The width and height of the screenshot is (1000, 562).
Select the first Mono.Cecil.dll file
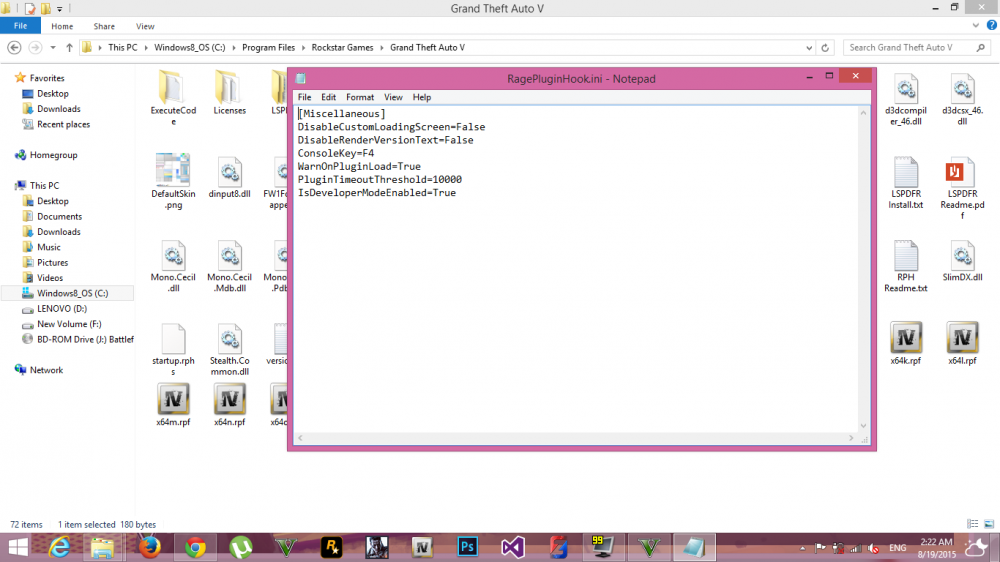click(x=173, y=266)
